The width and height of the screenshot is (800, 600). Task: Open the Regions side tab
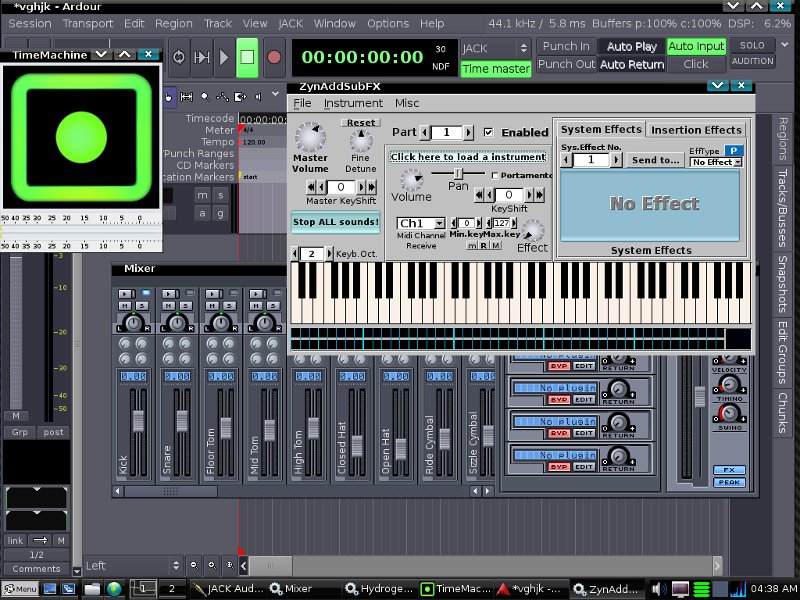tap(782, 139)
